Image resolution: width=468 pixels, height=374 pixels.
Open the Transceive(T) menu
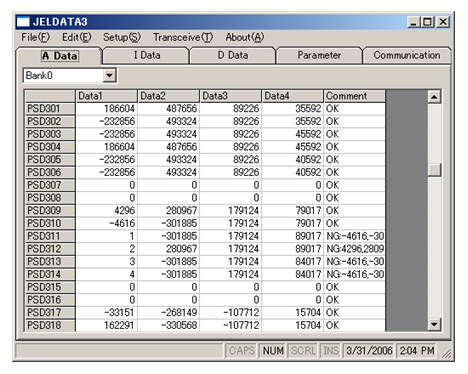pyautogui.click(x=183, y=37)
